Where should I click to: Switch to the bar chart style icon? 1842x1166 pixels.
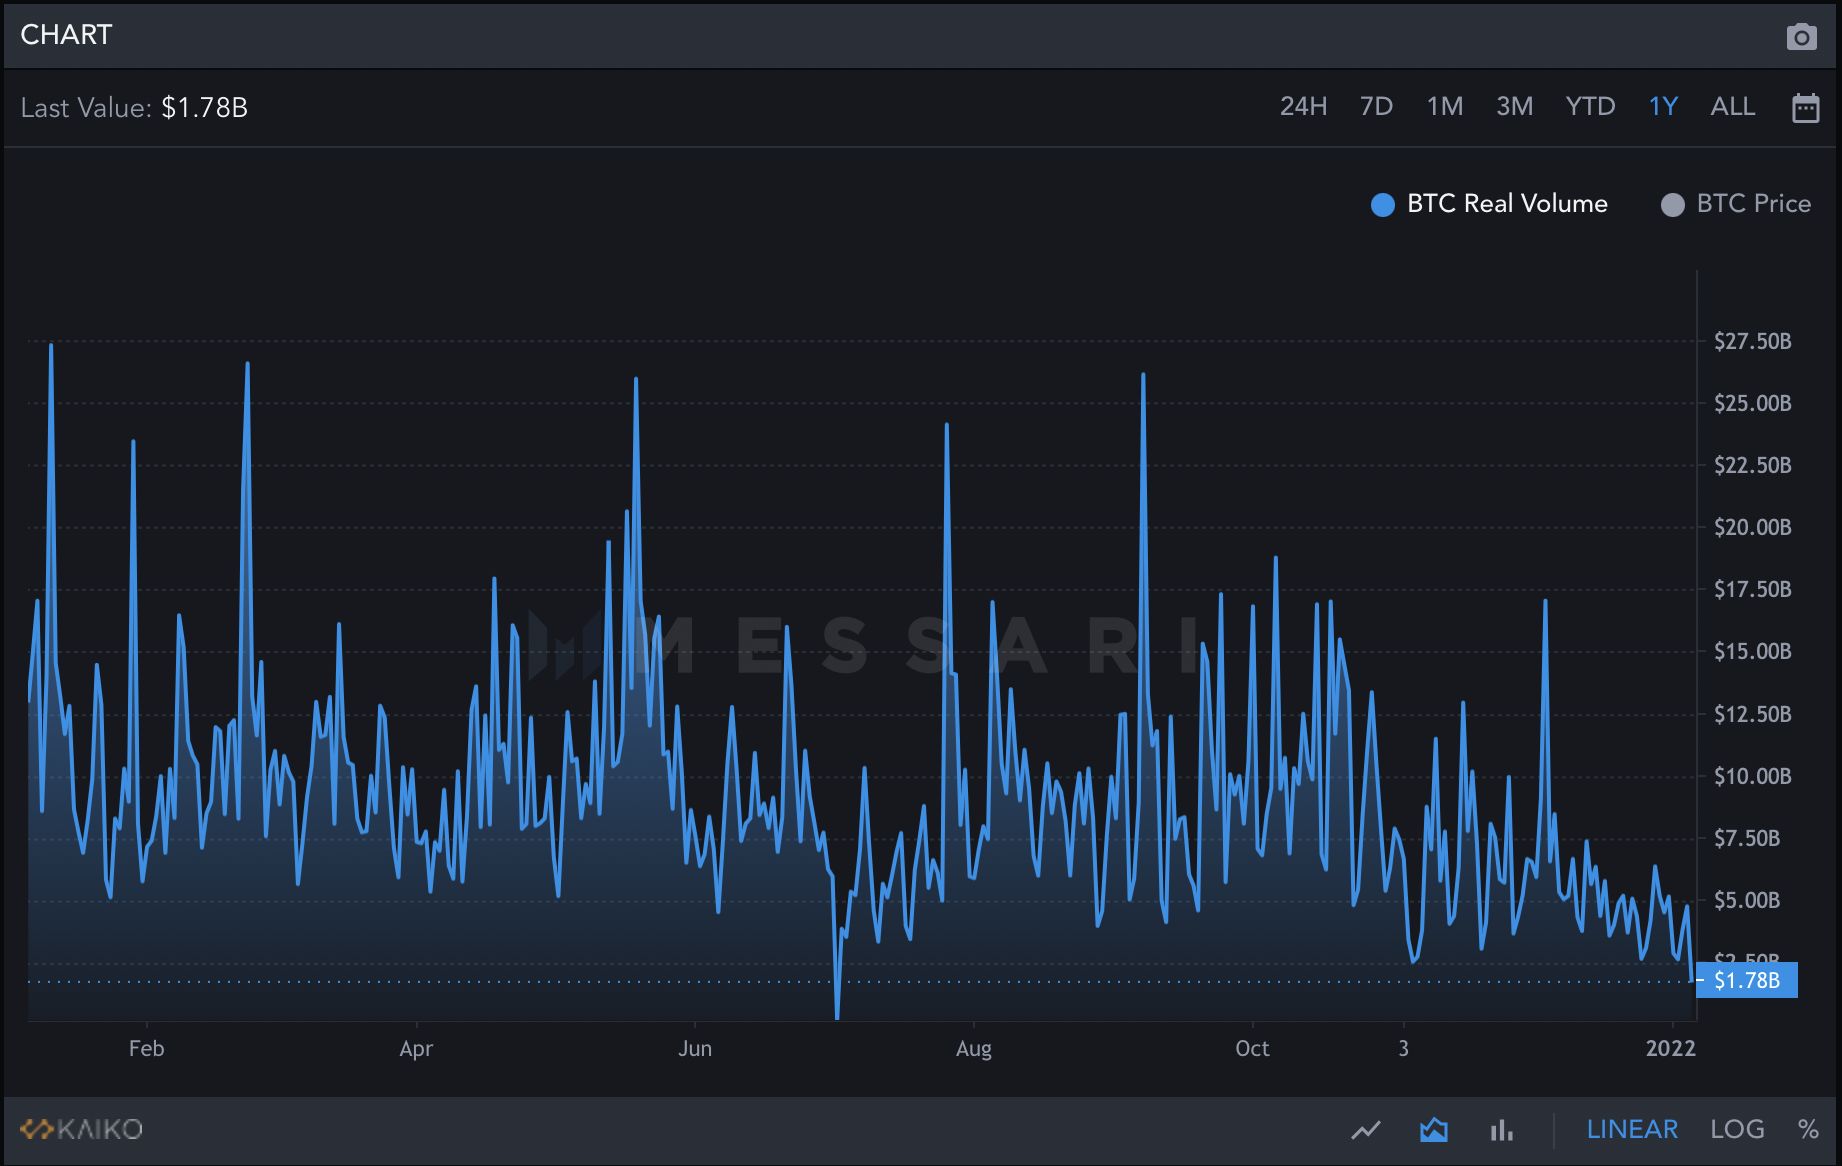tap(1502, 1129)
